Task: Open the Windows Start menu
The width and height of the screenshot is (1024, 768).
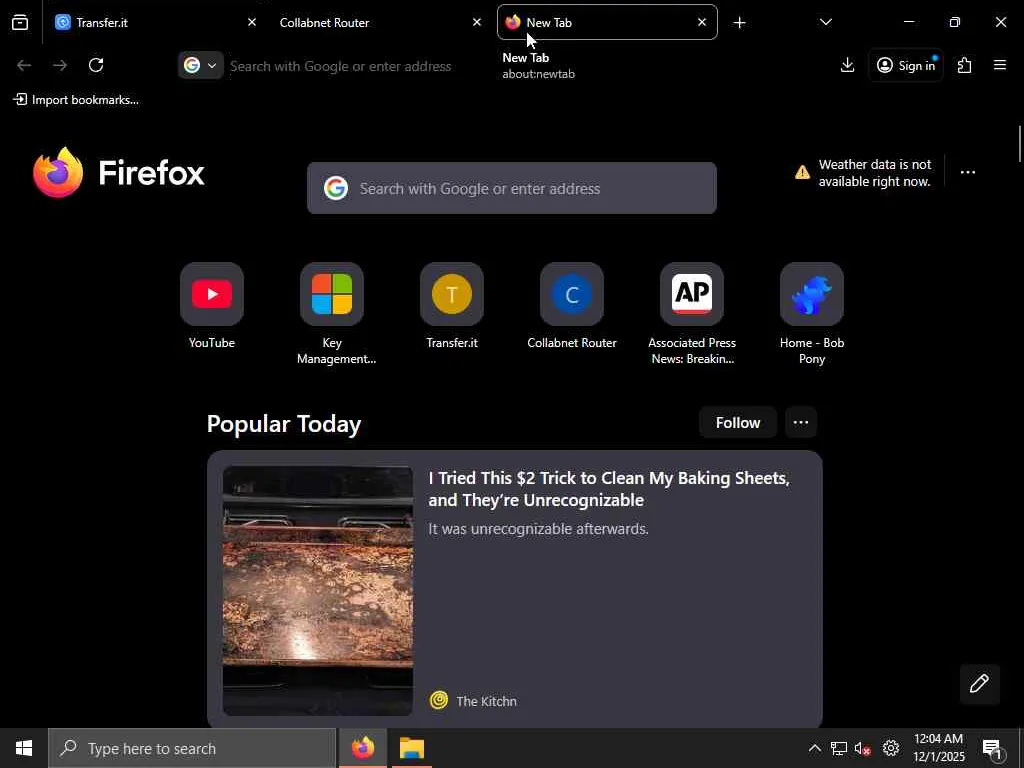Action: (x=24, y=748)
